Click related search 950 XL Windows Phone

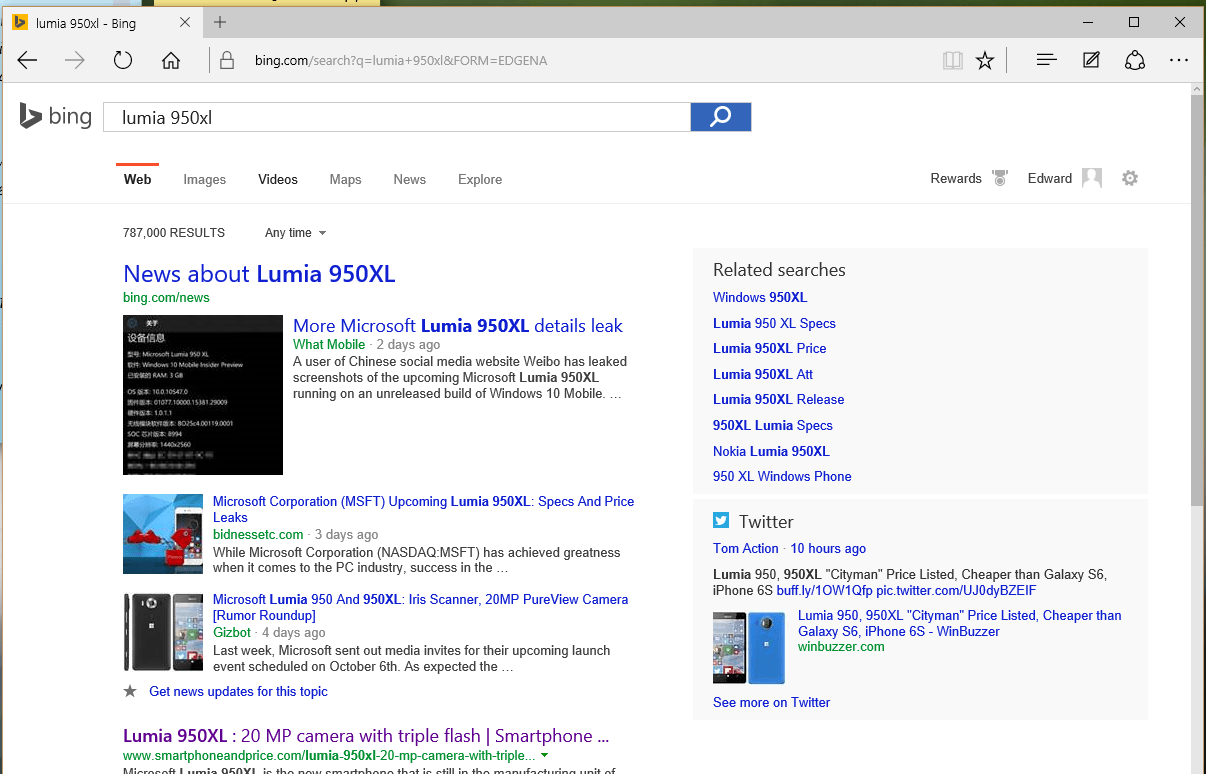click(782, 476)
